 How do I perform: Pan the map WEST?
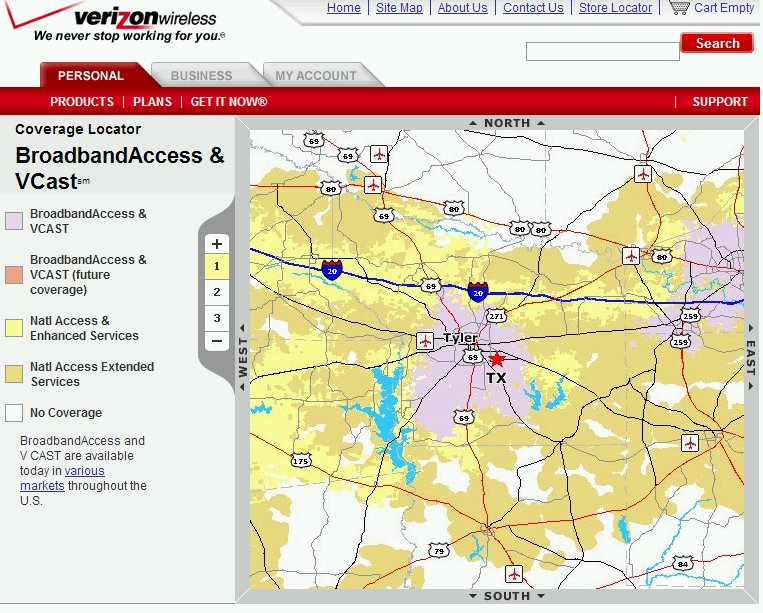243,357
